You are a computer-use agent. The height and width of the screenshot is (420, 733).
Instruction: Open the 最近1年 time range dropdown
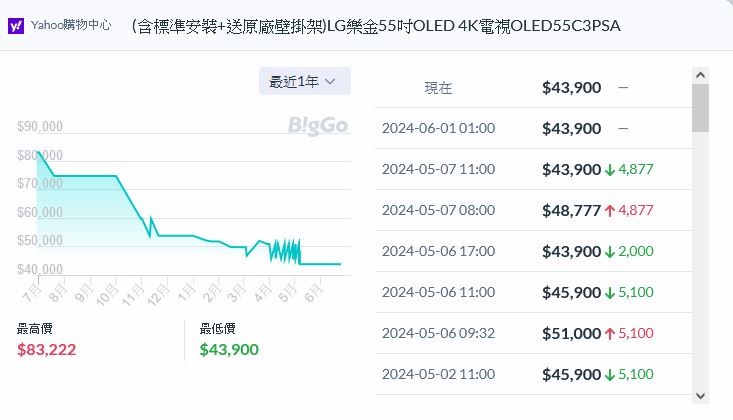pyautogui.click(x=304, y=82)
